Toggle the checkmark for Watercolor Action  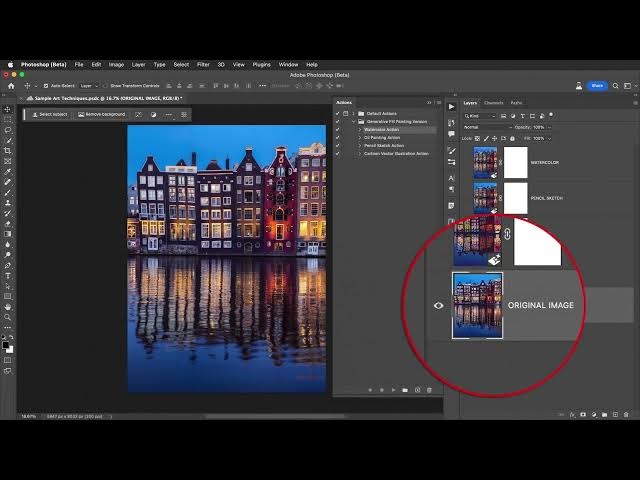point(338,130)
